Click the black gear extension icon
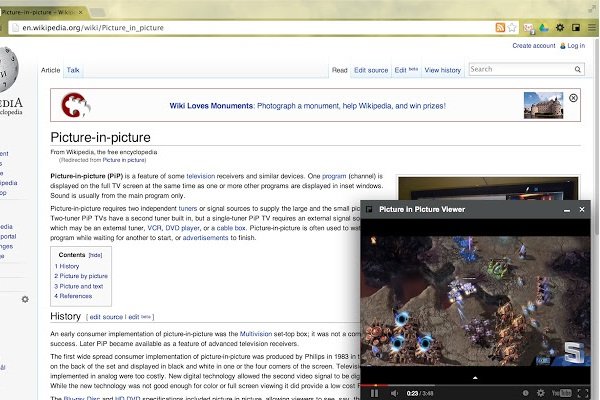The image size is (600, 400). [x=560, y=28]
